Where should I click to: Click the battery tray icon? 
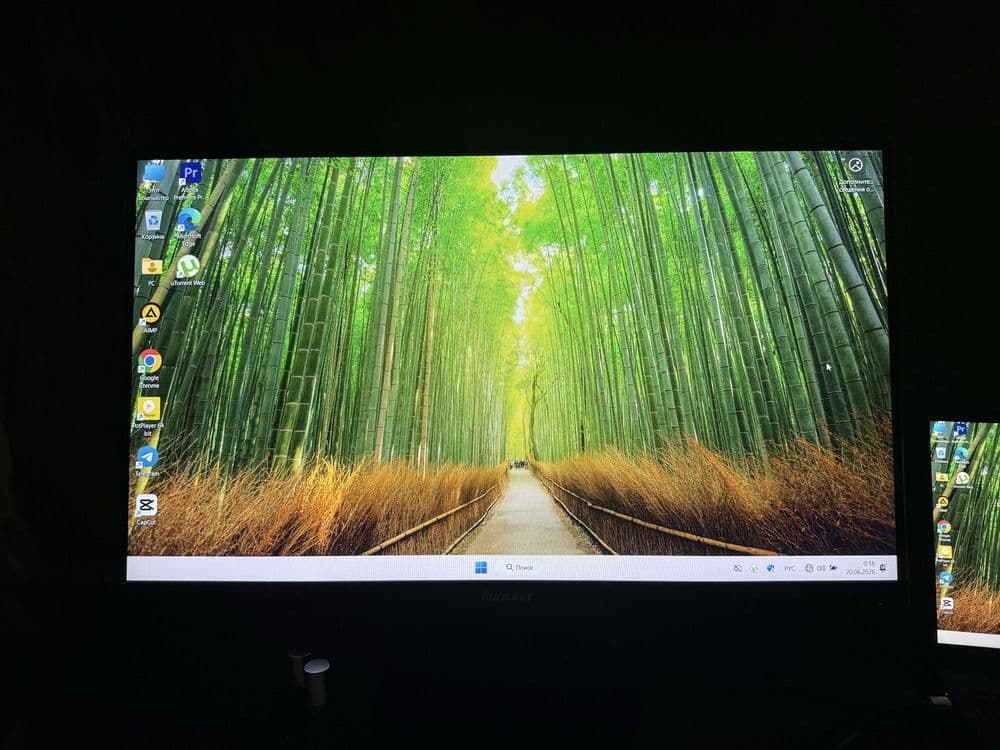pyautogui.click(x=834, y=568)
